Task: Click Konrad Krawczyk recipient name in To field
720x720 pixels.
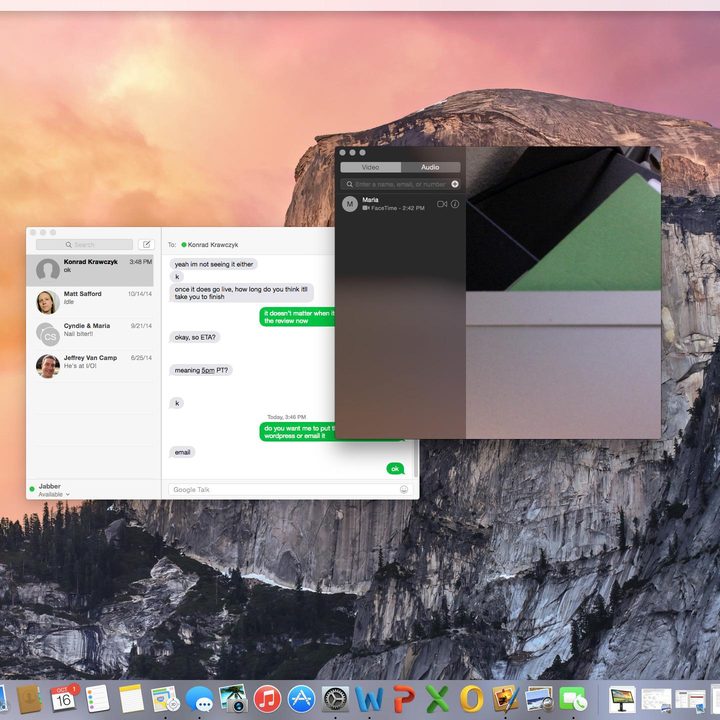Action: click(x=213, y=245)
